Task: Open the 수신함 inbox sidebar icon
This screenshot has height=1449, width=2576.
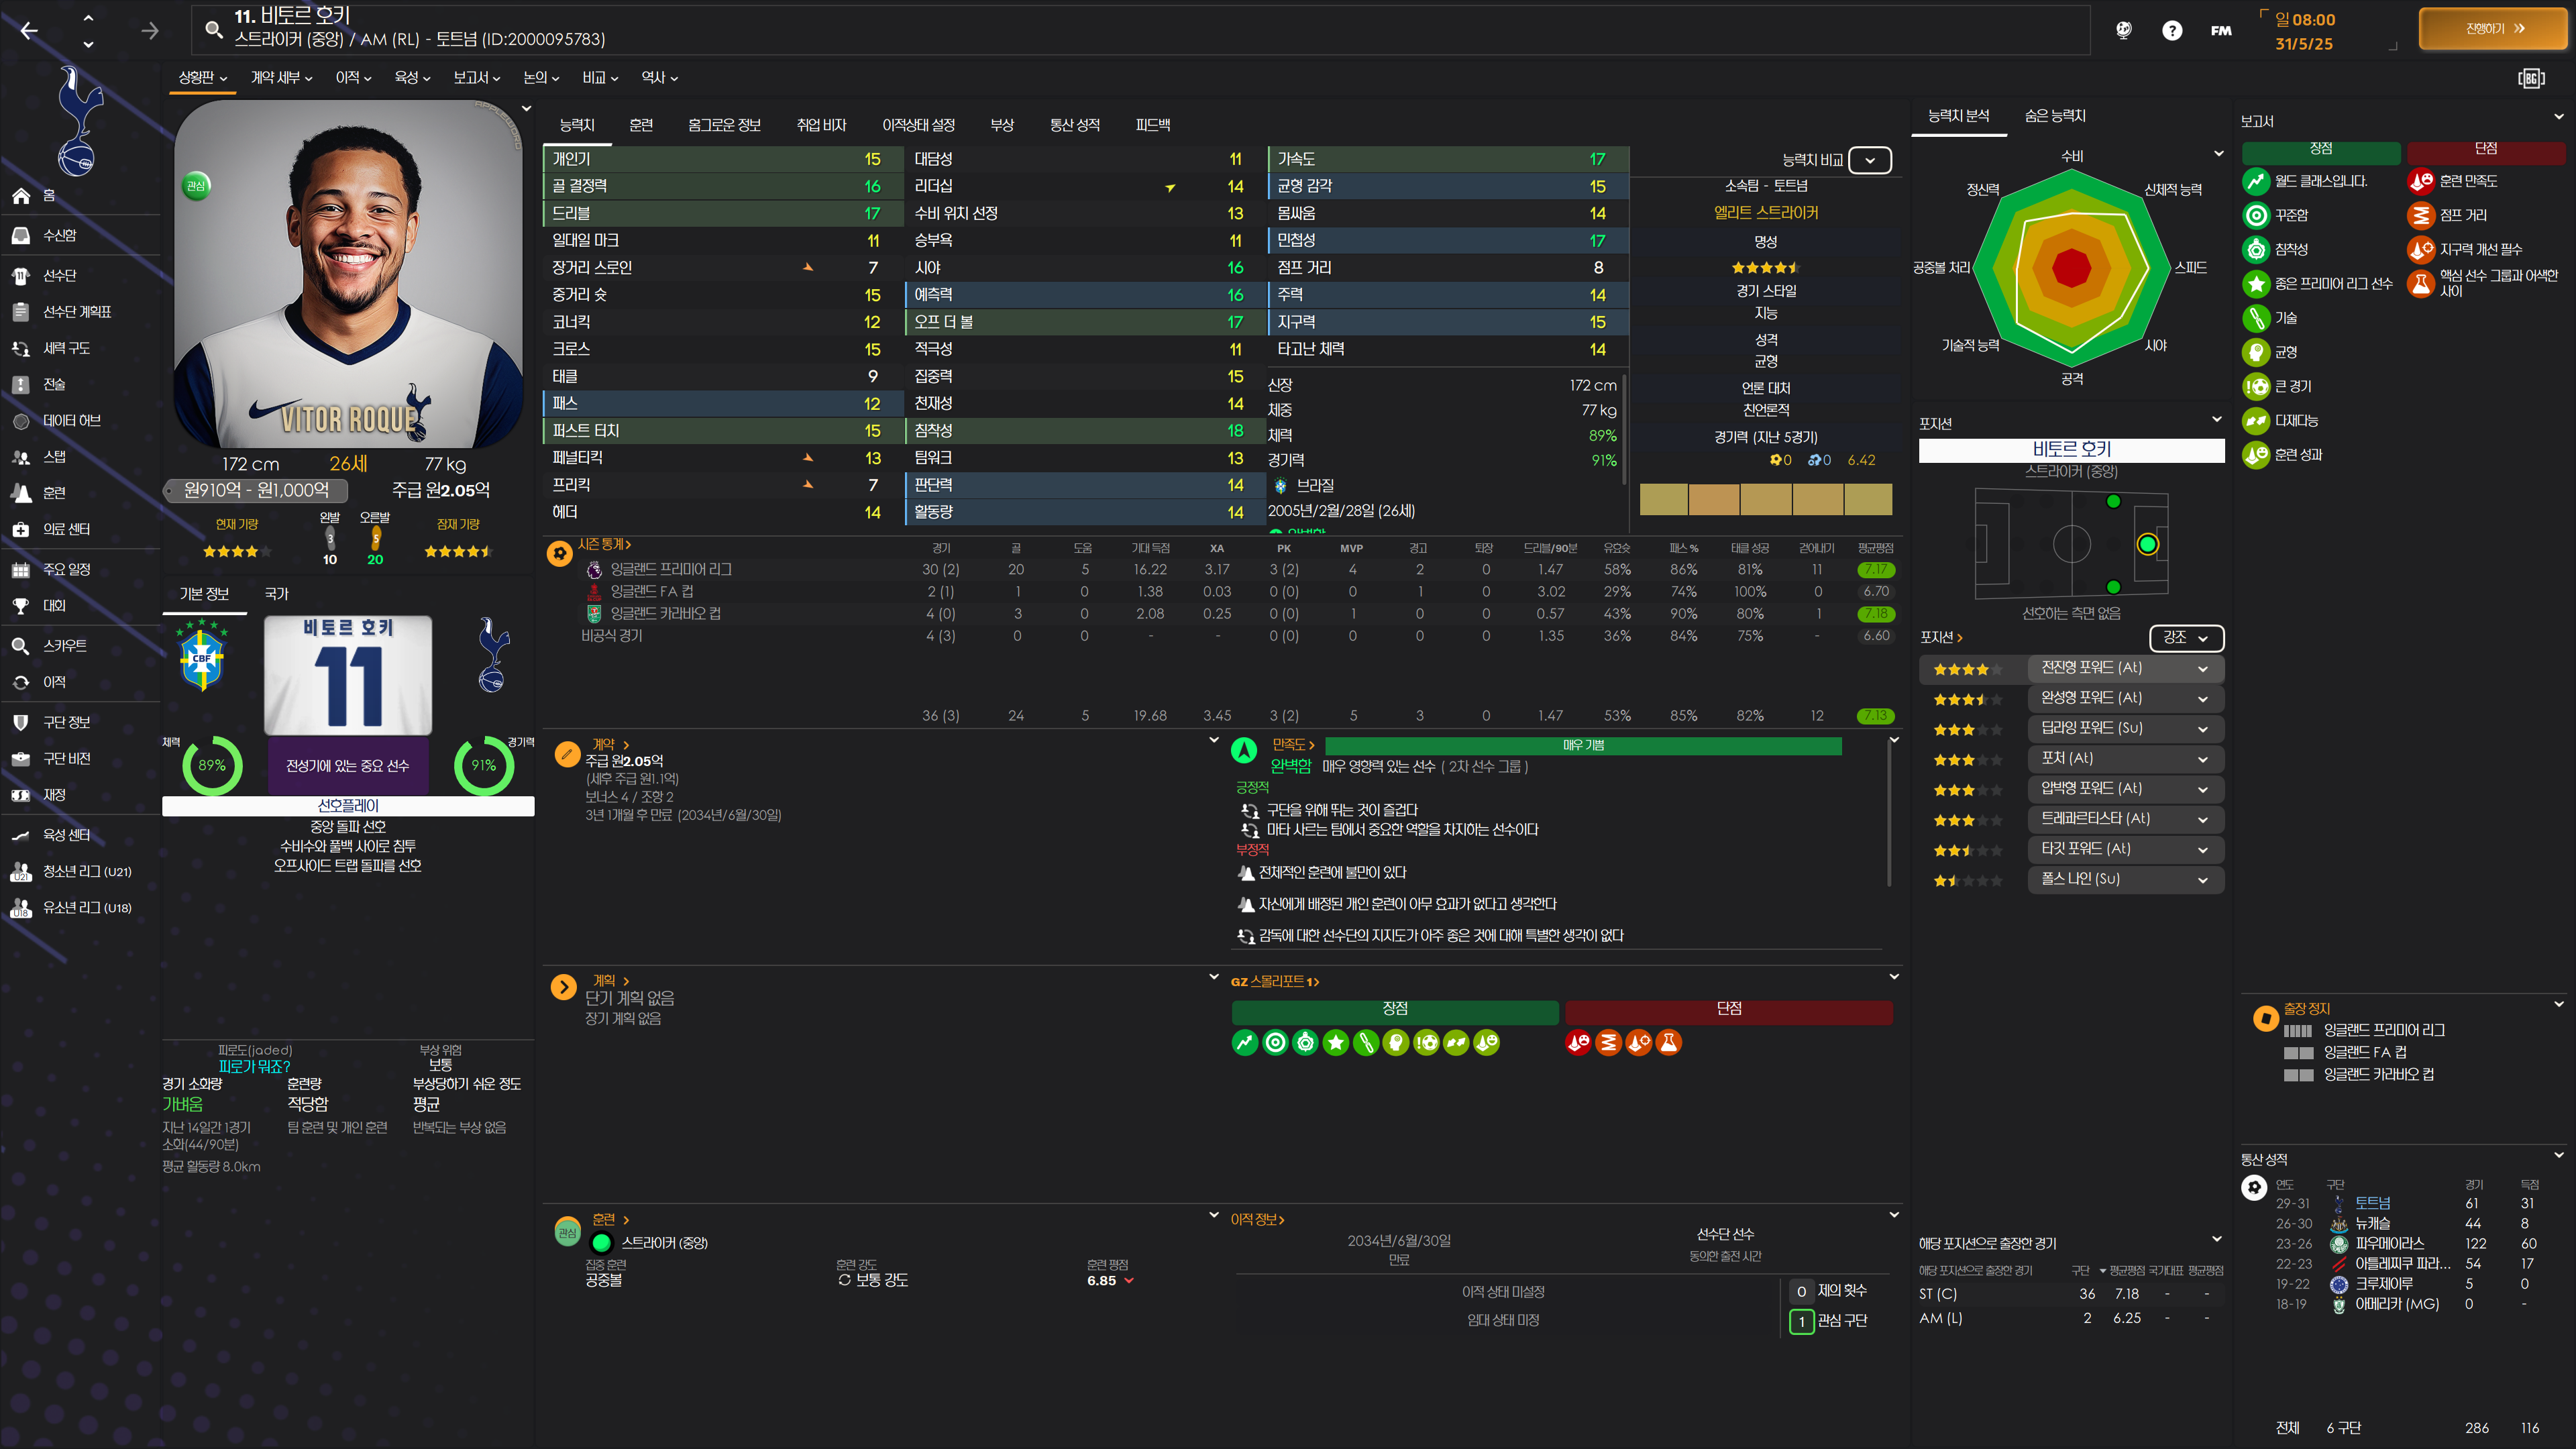Action: (x=21, y=235)
